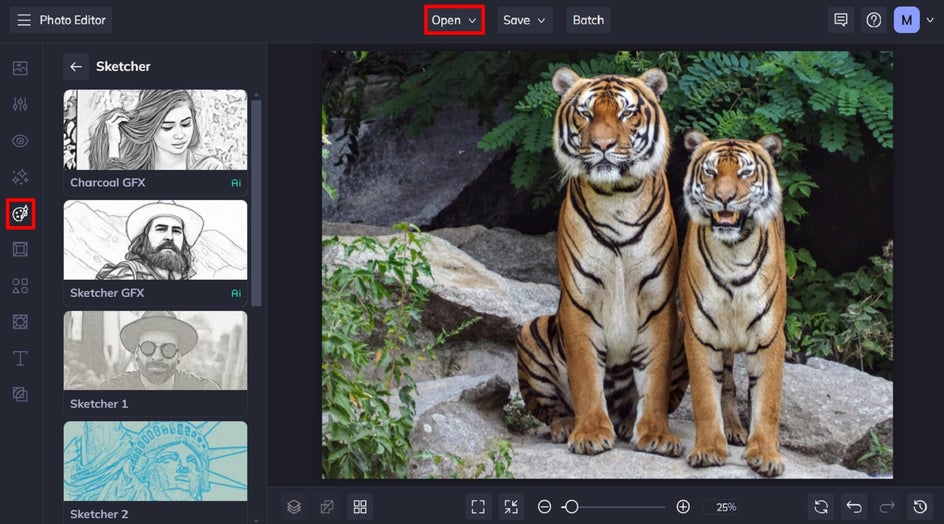Viewport: 944px width, 524px height.
Task: Zoom in with the plus icon
Action: 683,507
